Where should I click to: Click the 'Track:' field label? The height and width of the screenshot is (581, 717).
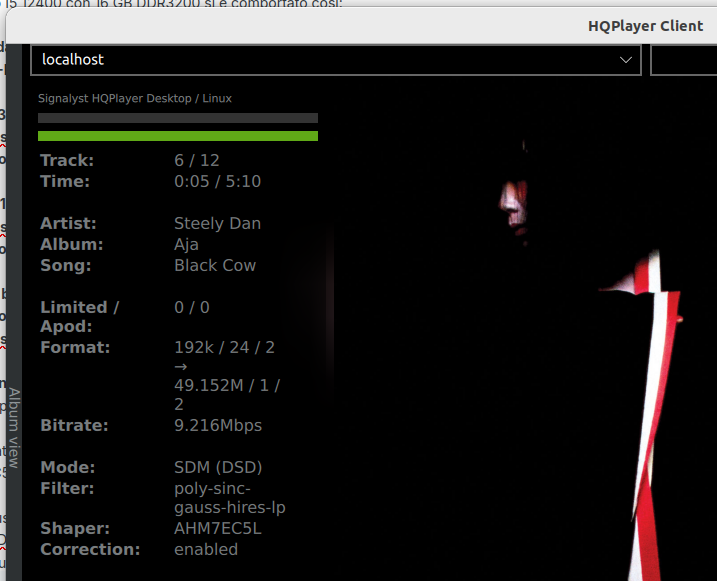click(x=67, y=160)
